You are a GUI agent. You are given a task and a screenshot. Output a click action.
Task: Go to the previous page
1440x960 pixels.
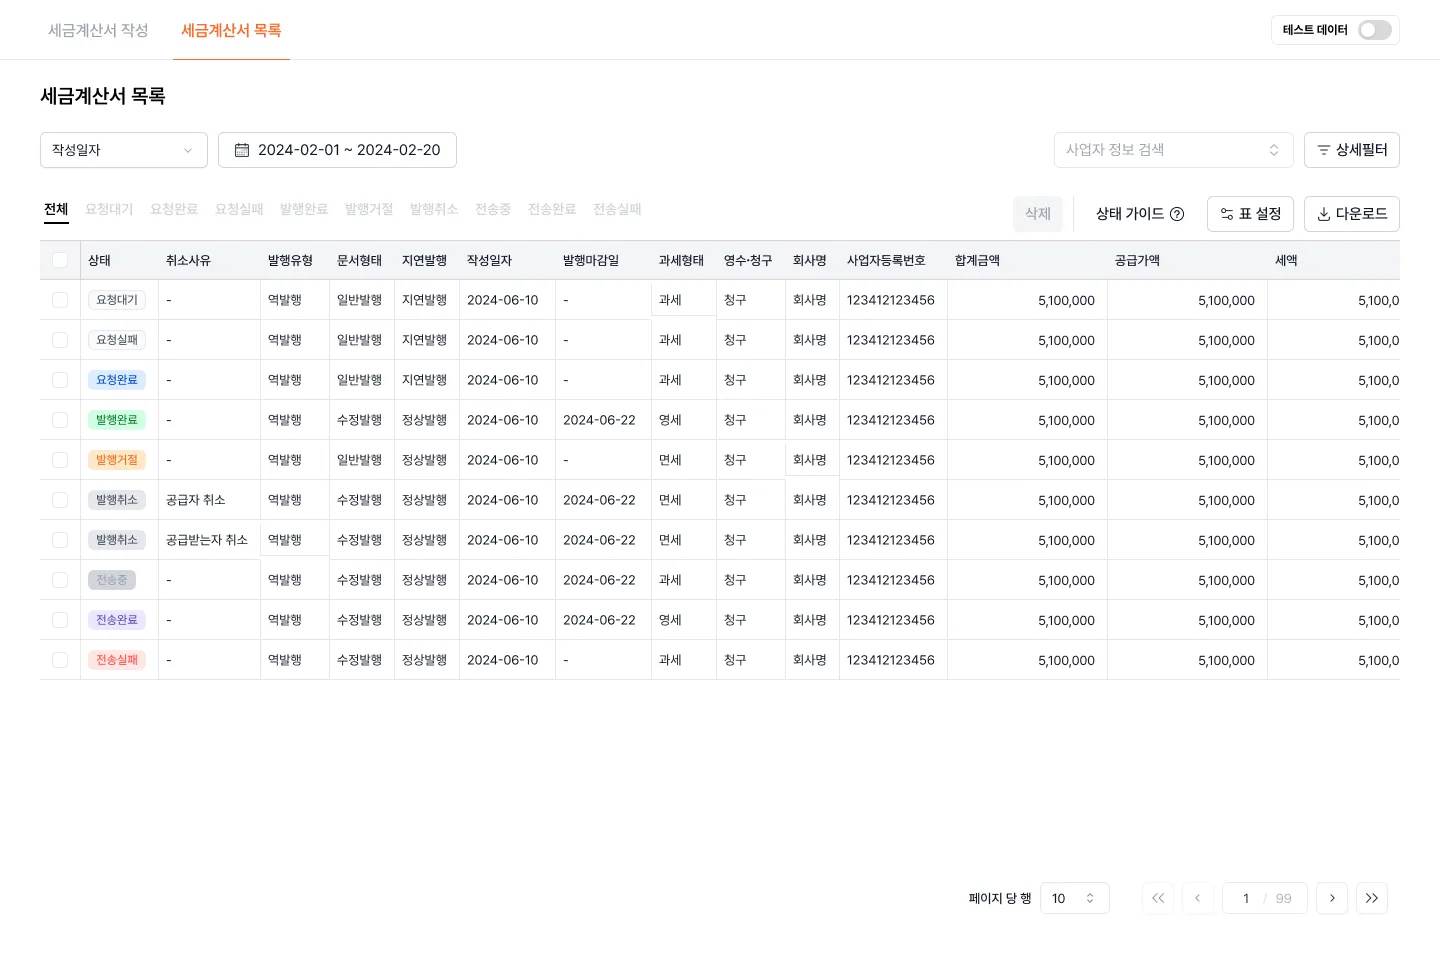click(1198, 898)
